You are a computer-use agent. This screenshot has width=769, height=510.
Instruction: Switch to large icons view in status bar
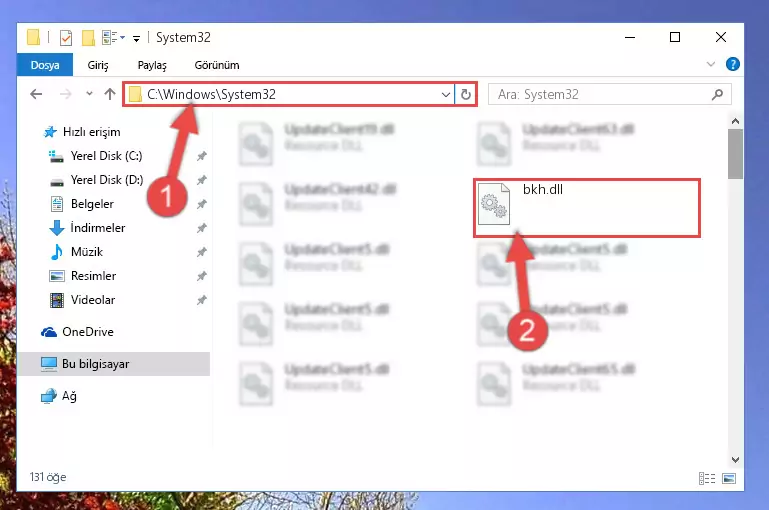[729, 478]
